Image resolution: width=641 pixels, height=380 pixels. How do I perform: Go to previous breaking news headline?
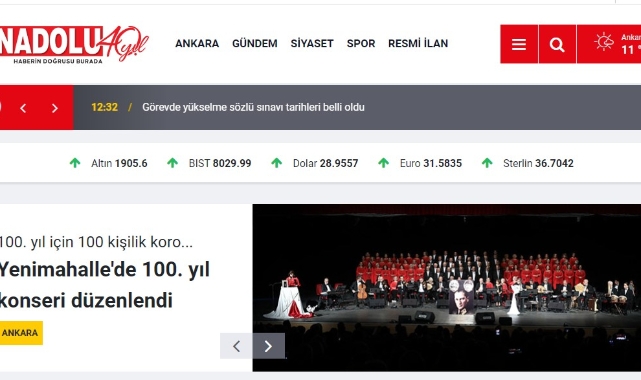coord(23,108)
